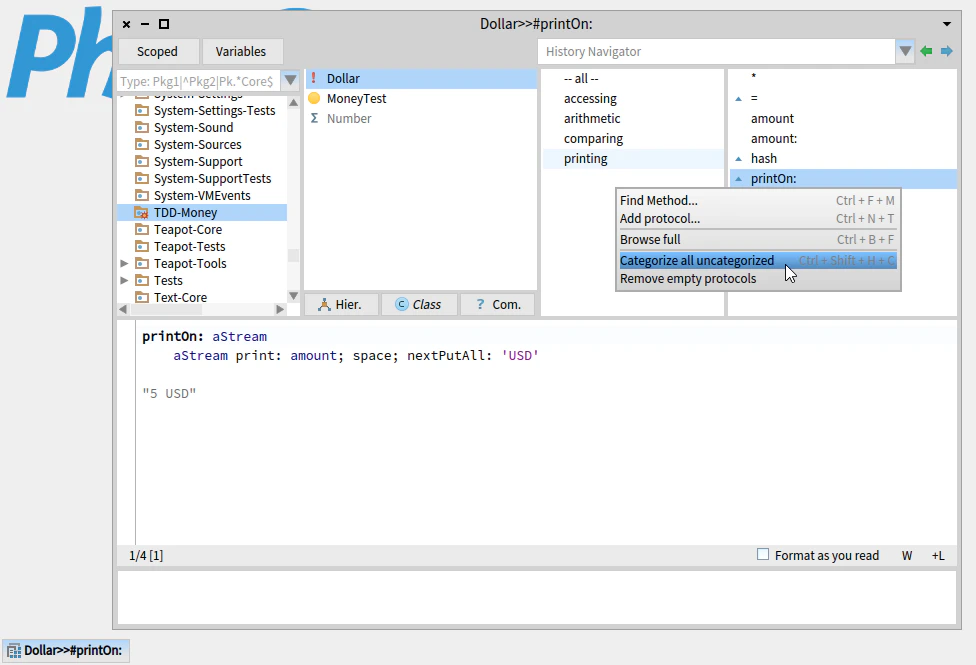Expand the Tests package
This screenshot has height=665, width=976.
124,280
